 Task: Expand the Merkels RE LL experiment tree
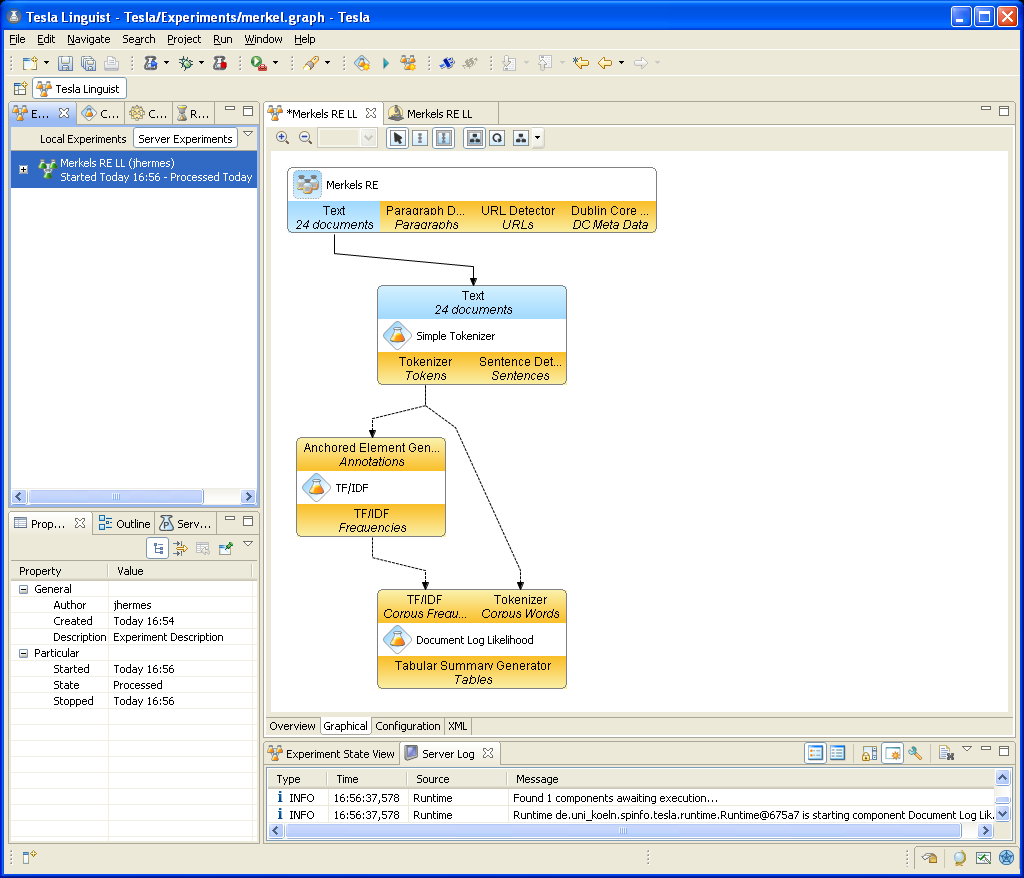pos(23,170)
